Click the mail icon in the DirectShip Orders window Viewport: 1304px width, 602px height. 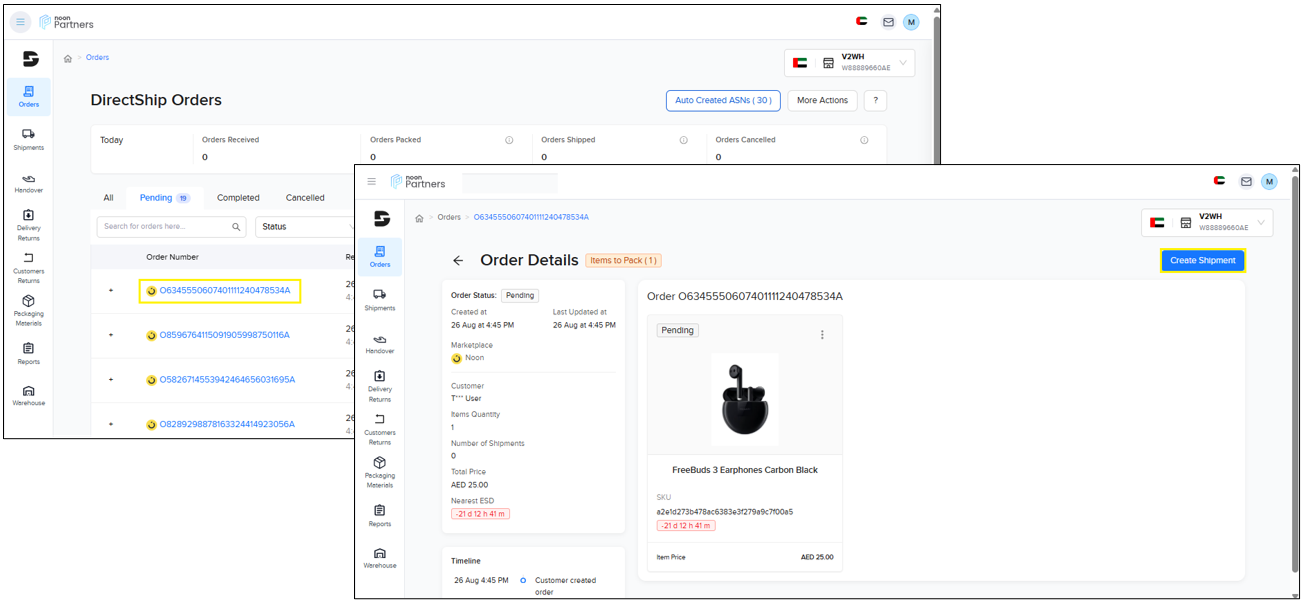pyautogui.click(x=888, y=22)
